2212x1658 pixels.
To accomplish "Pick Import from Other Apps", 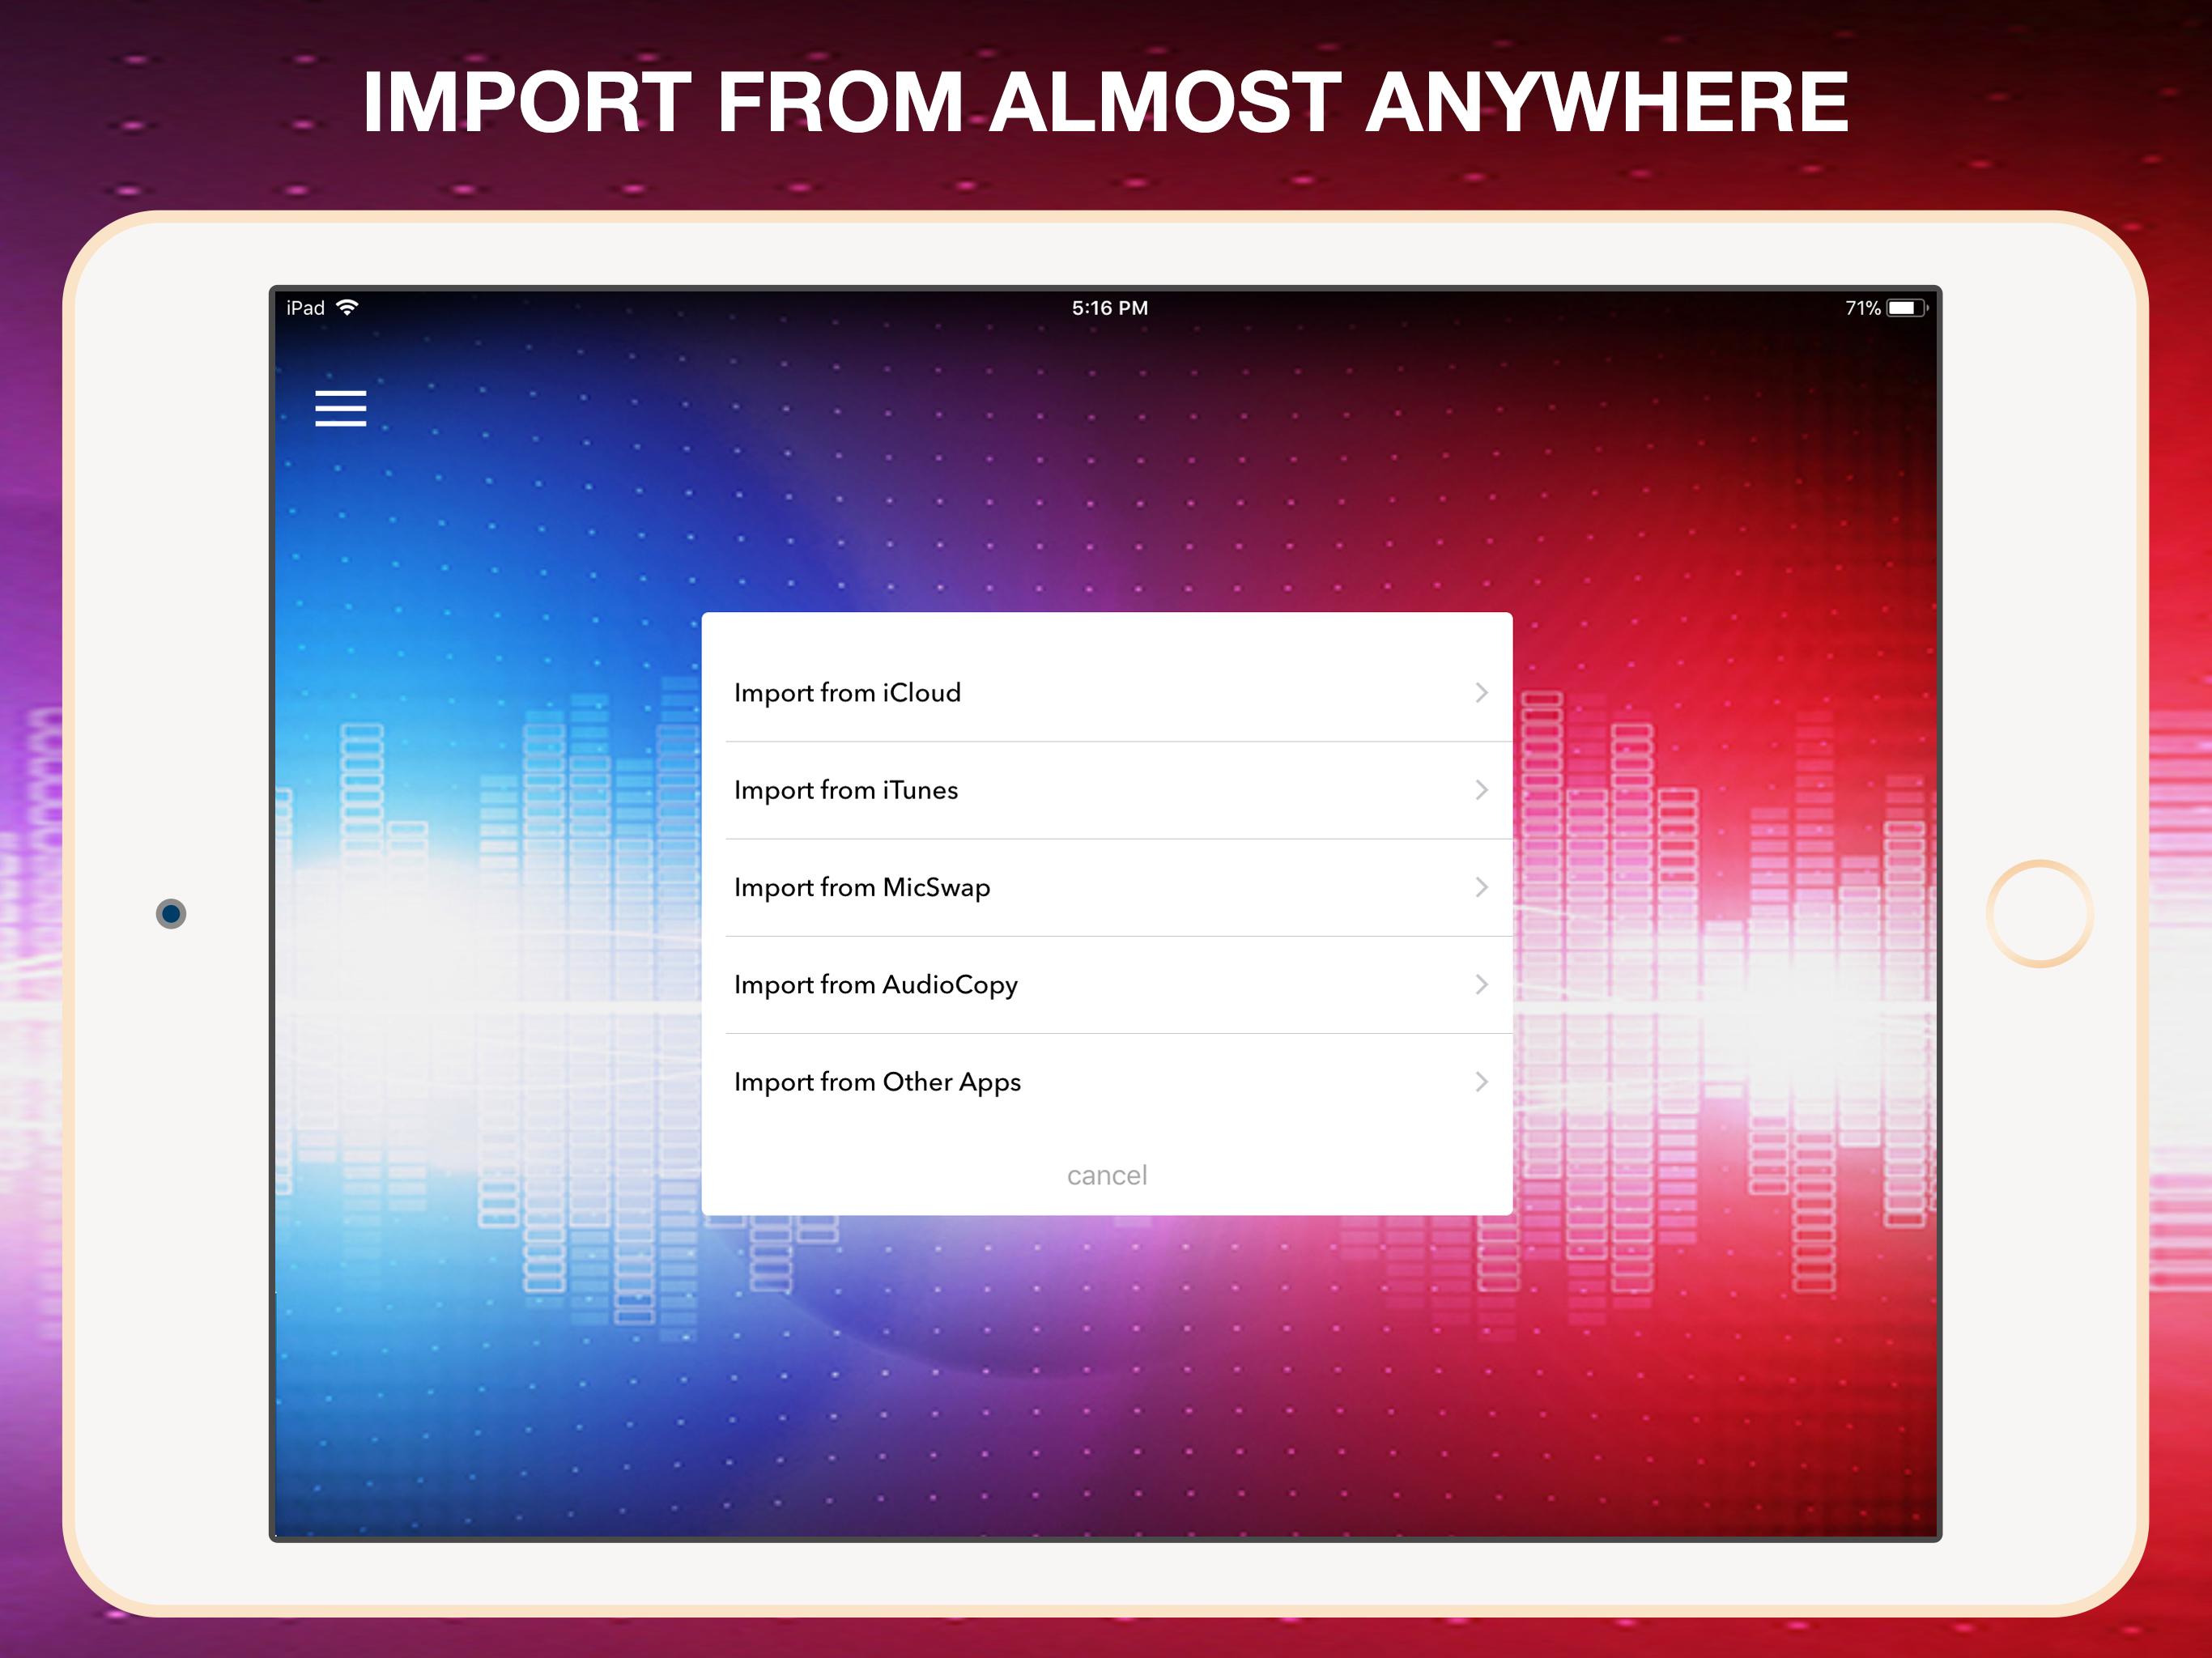I will tap(877, 1082).
